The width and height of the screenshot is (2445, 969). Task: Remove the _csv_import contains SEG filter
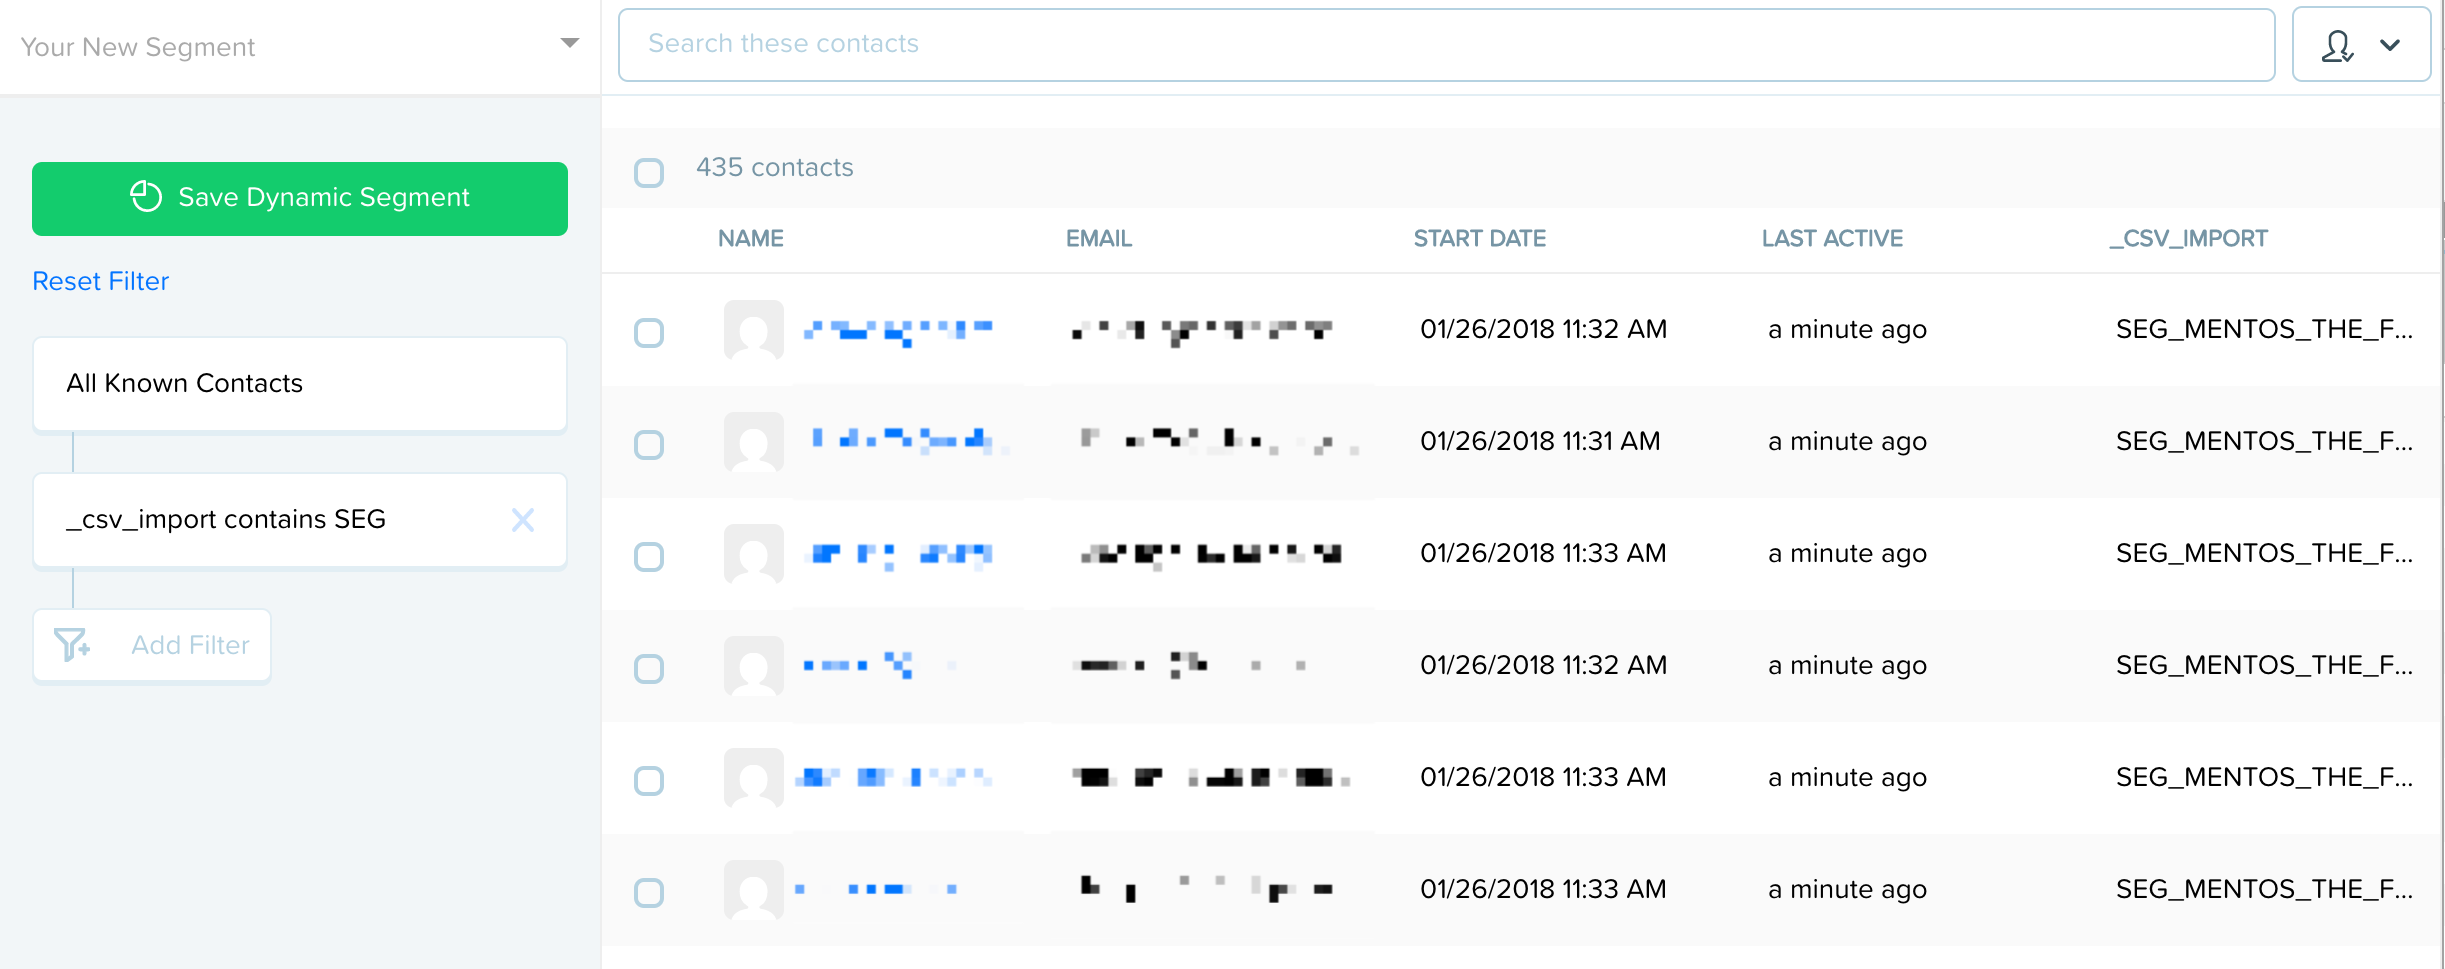(x=523, y=520)
